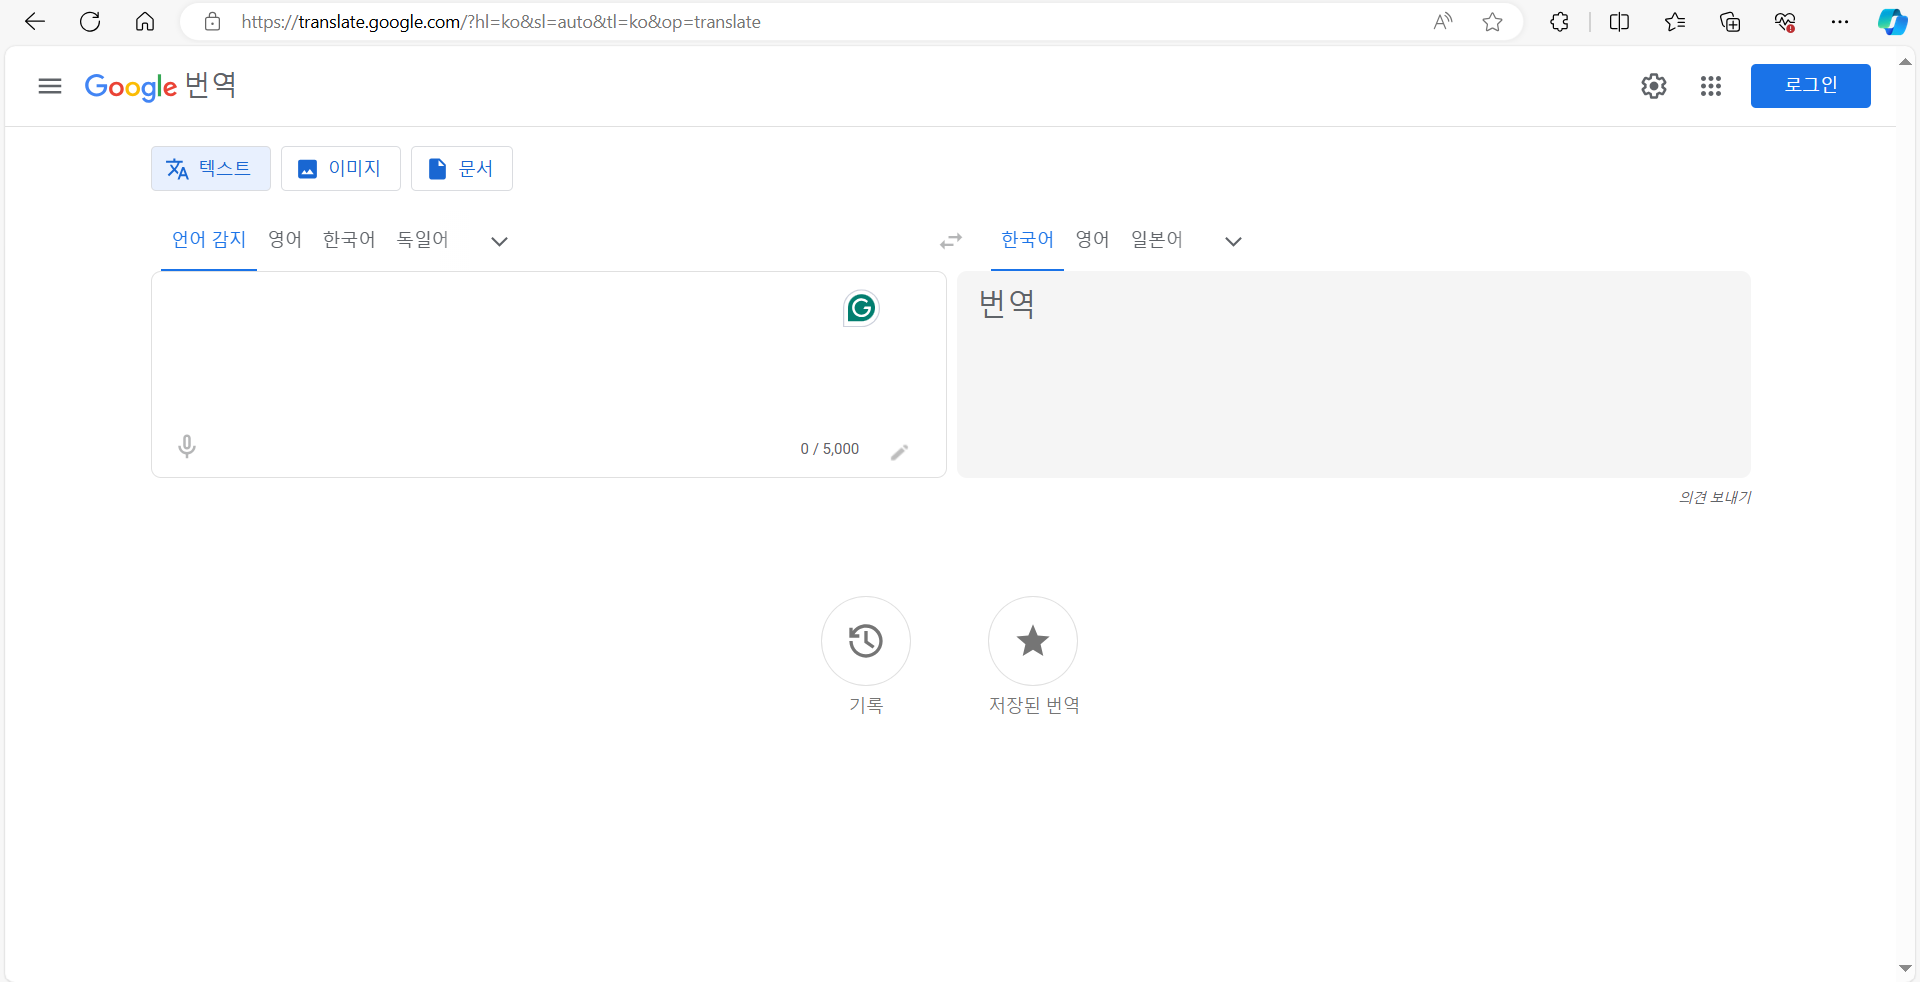Open the Google apps grid
Viewport: 1920px width, 982px height.
pyautogui.click(x=1711, y=86)
